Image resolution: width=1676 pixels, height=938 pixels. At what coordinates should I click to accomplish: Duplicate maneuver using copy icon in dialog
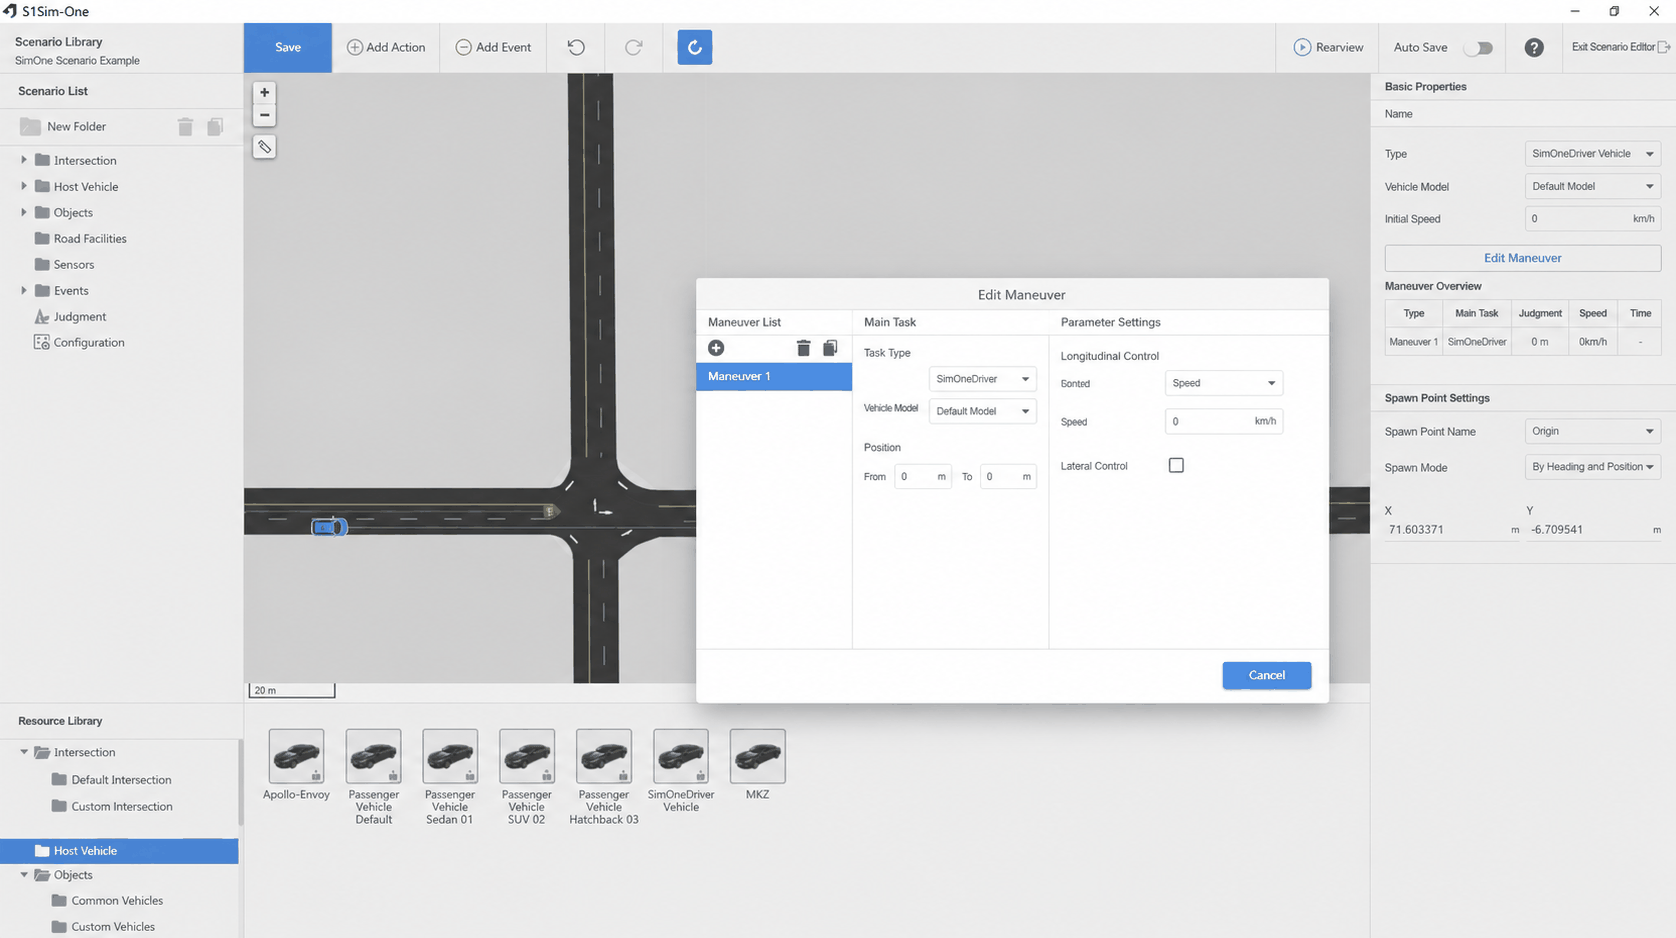pos(830,348)
